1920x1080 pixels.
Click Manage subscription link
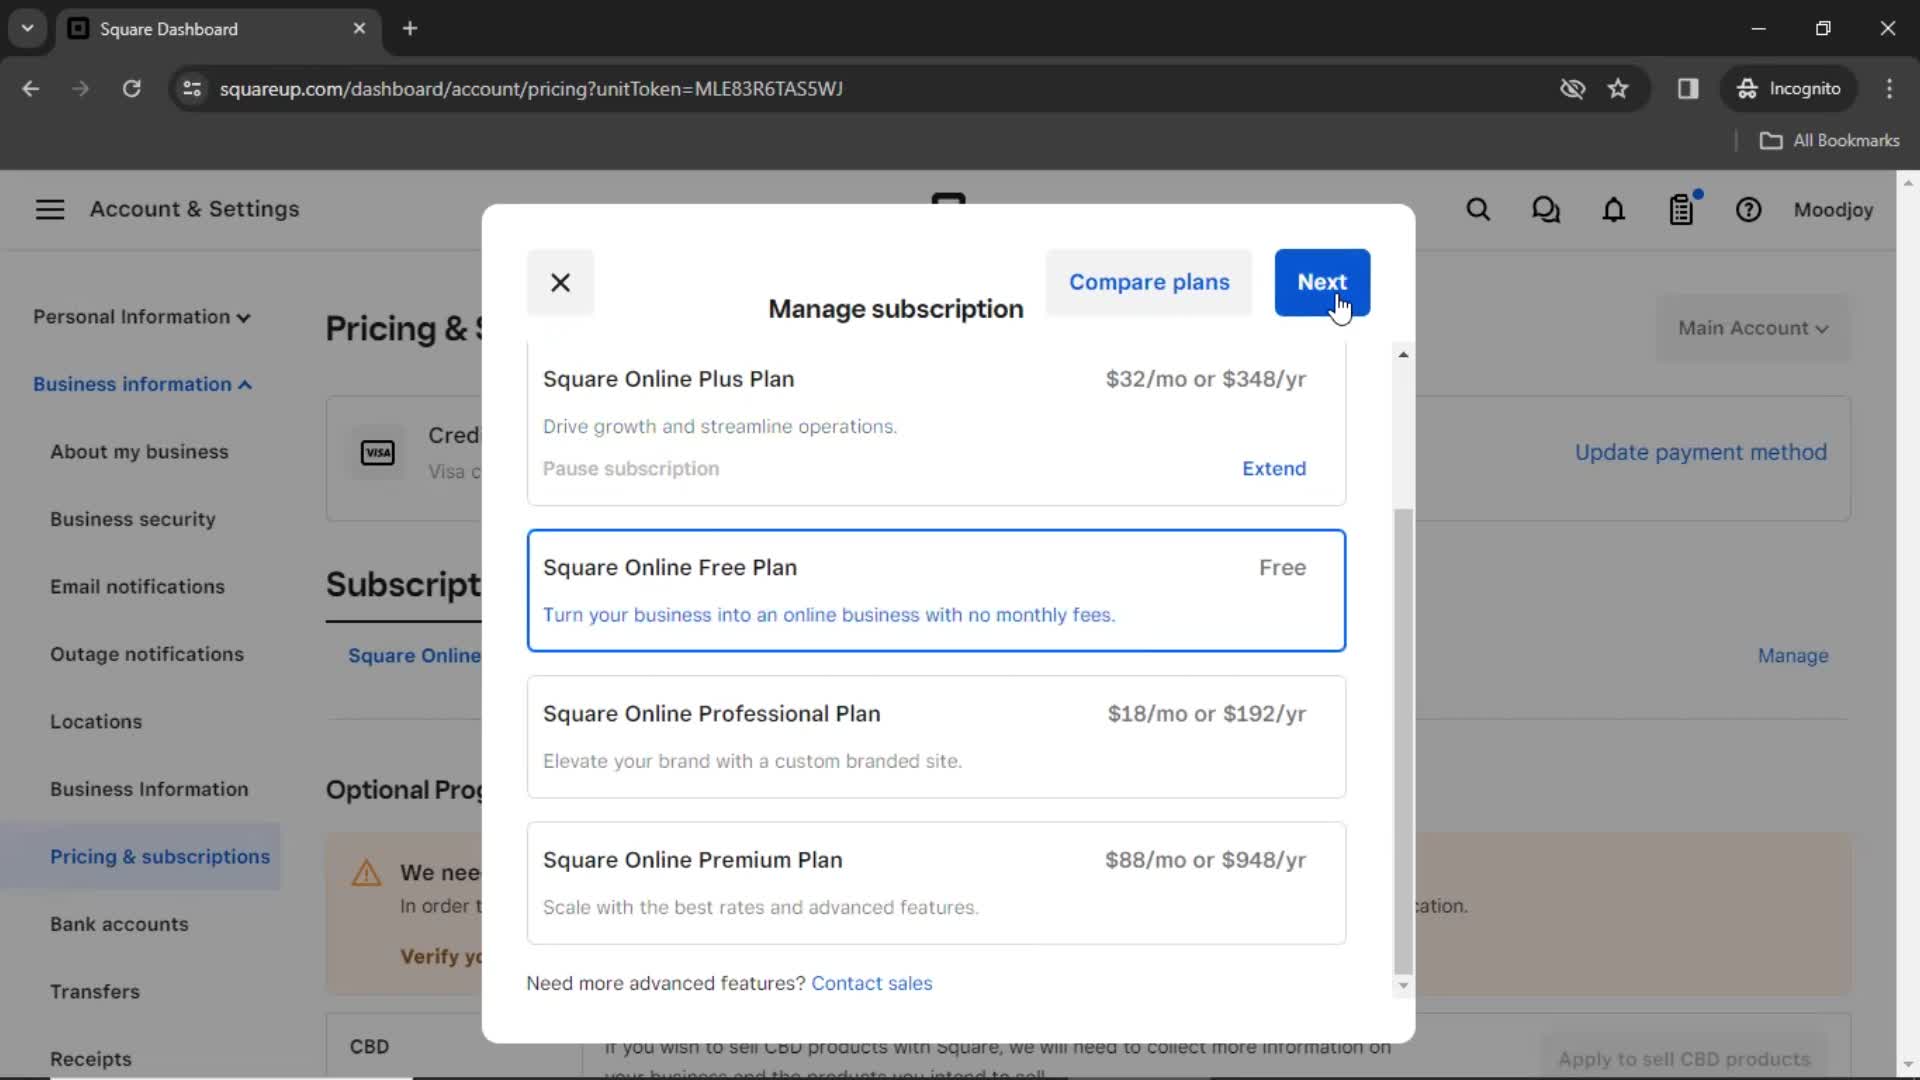coord(1793,656)
